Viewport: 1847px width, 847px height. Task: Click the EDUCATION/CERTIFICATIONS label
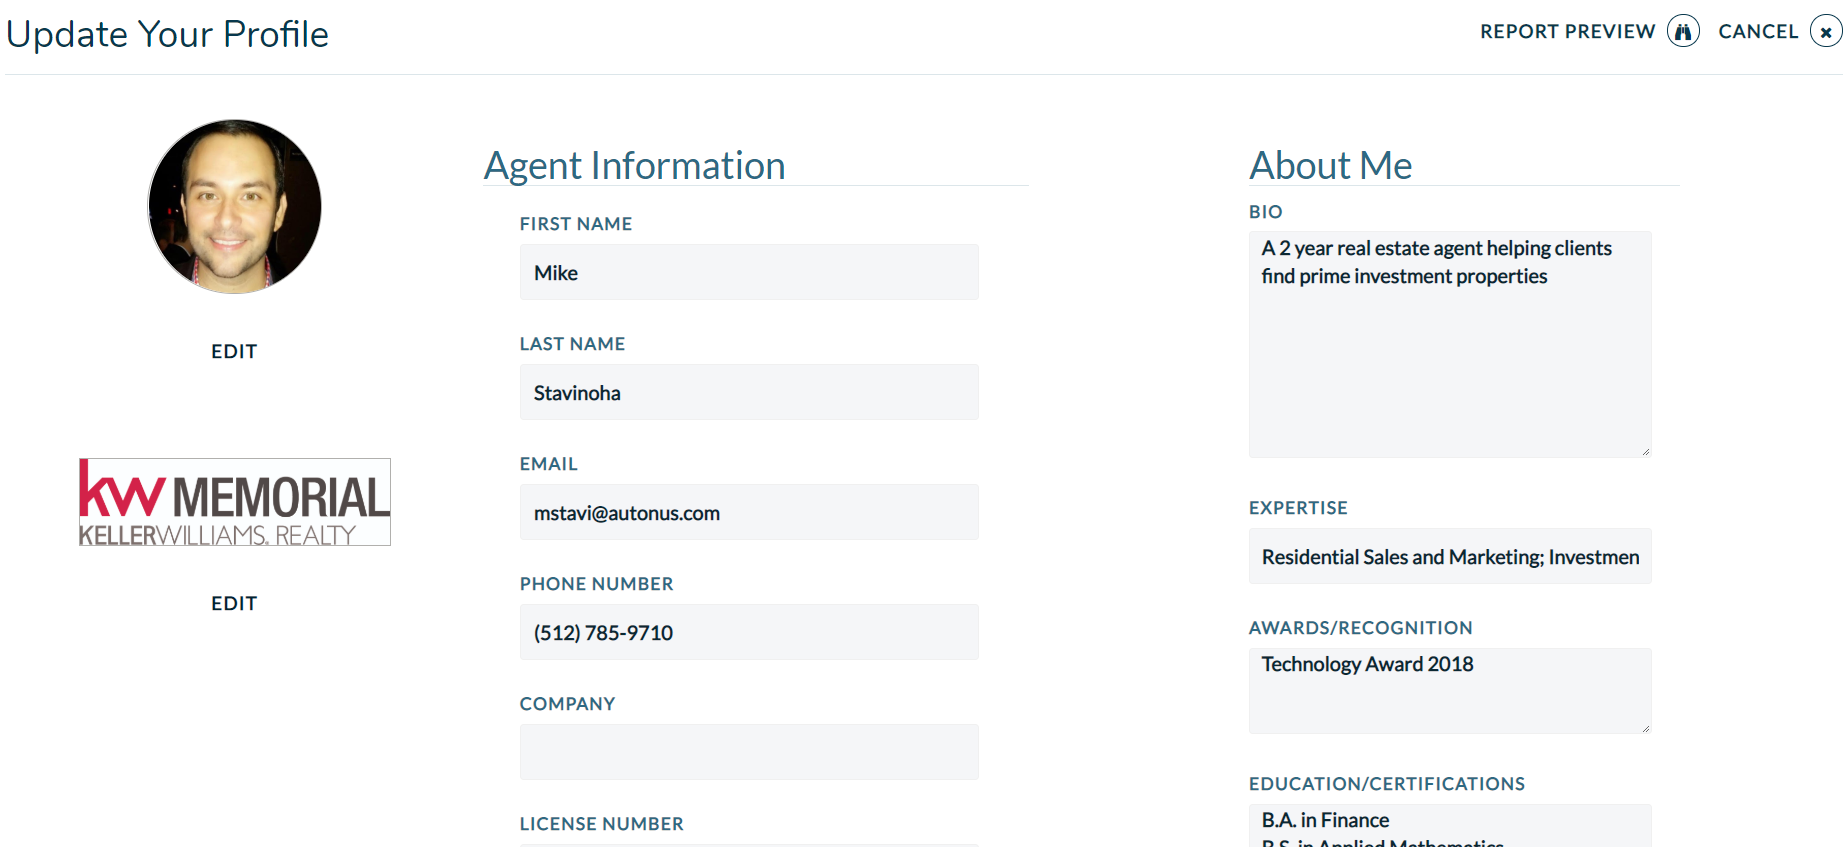click(1387, 784)
